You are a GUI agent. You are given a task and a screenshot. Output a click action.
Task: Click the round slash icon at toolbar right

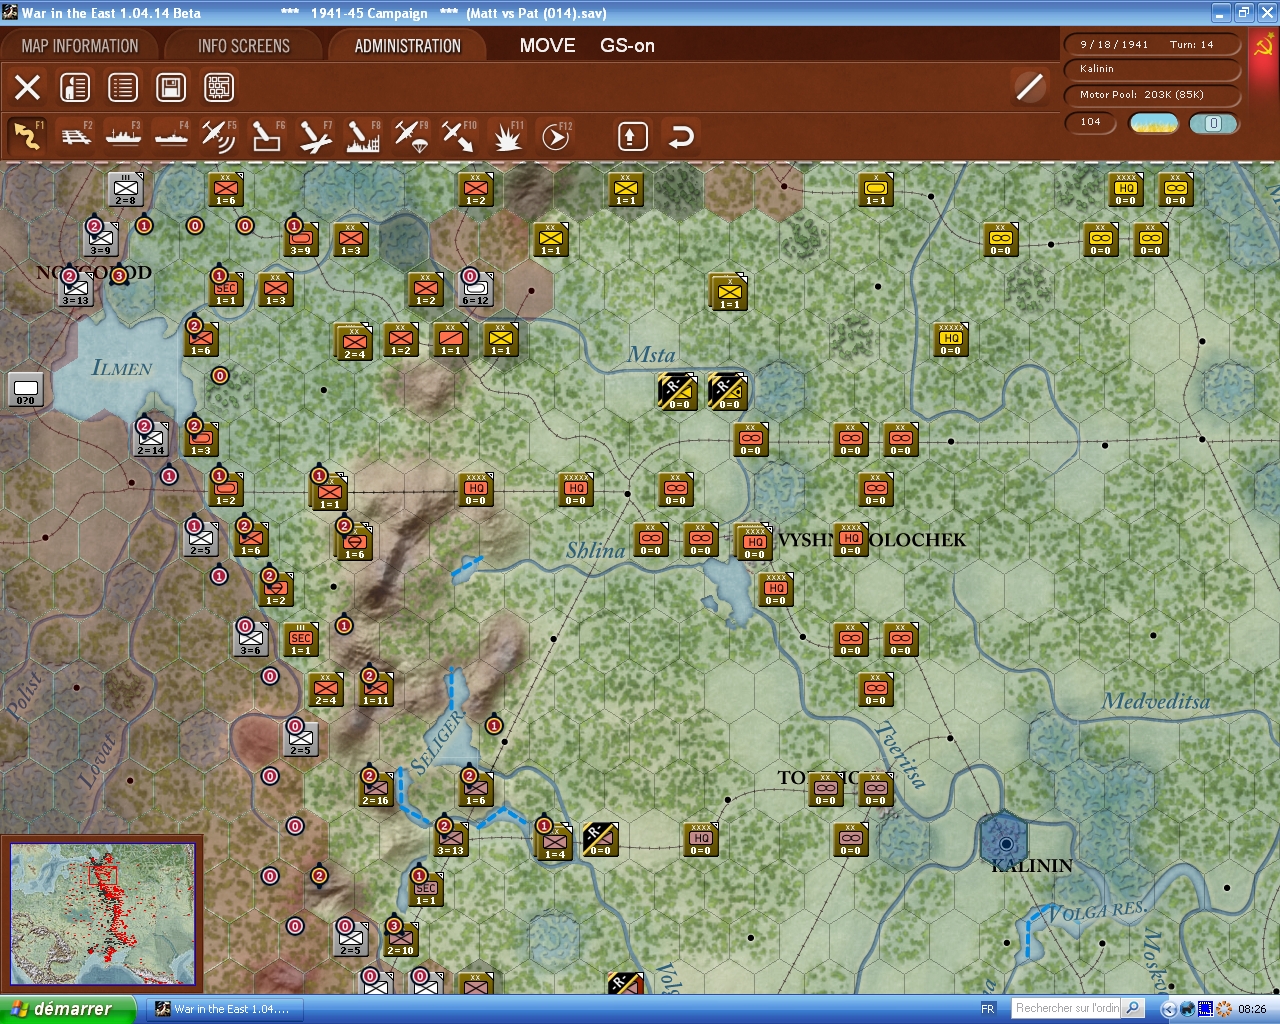1029,87
